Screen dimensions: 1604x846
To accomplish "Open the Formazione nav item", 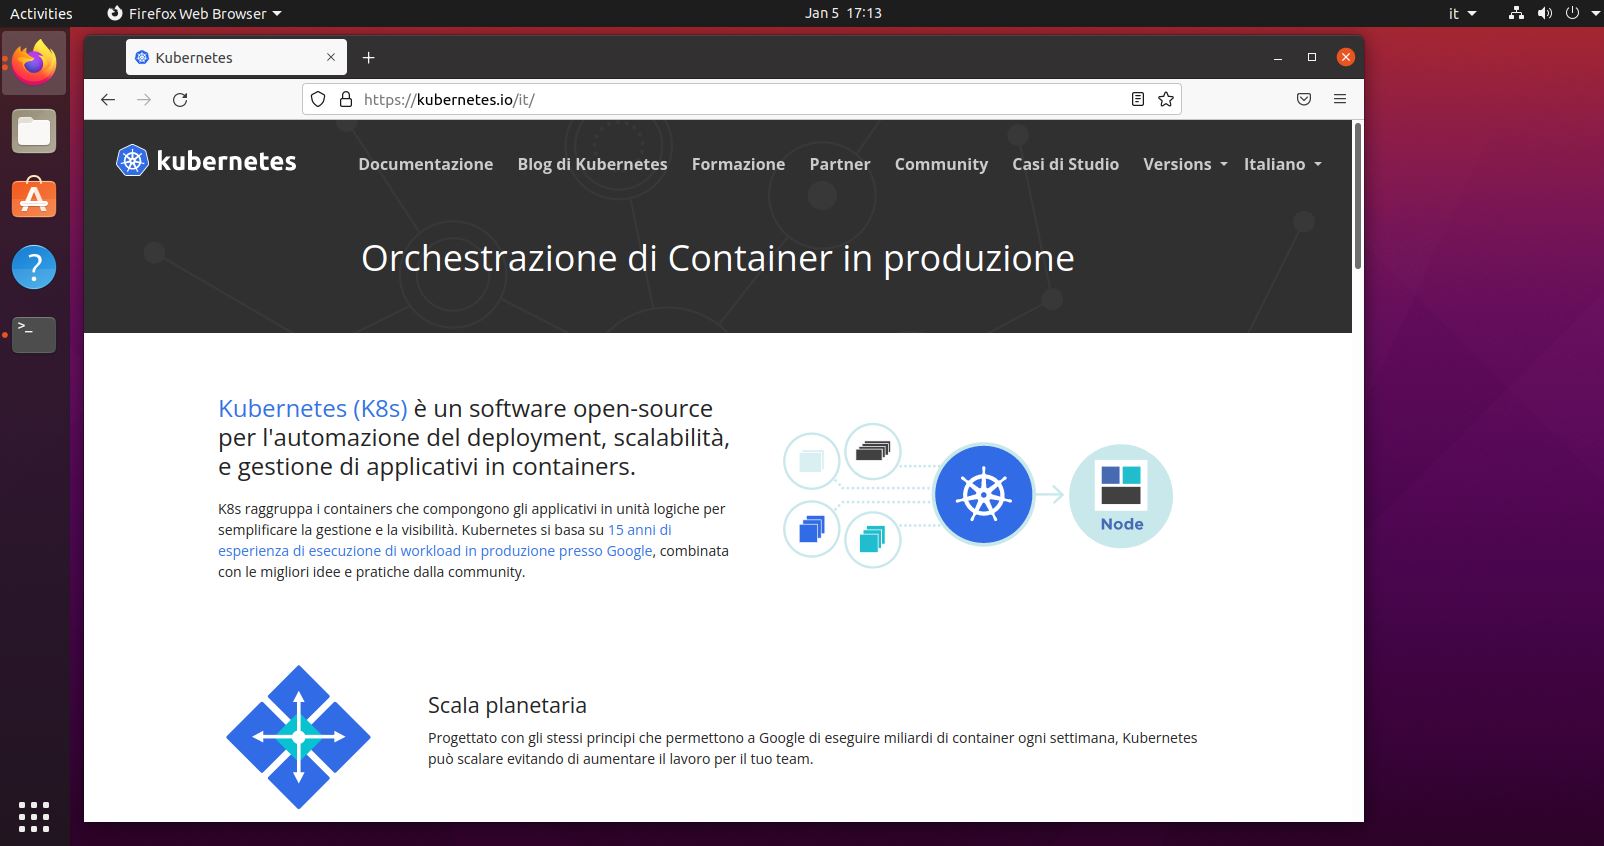I will 738,164.
